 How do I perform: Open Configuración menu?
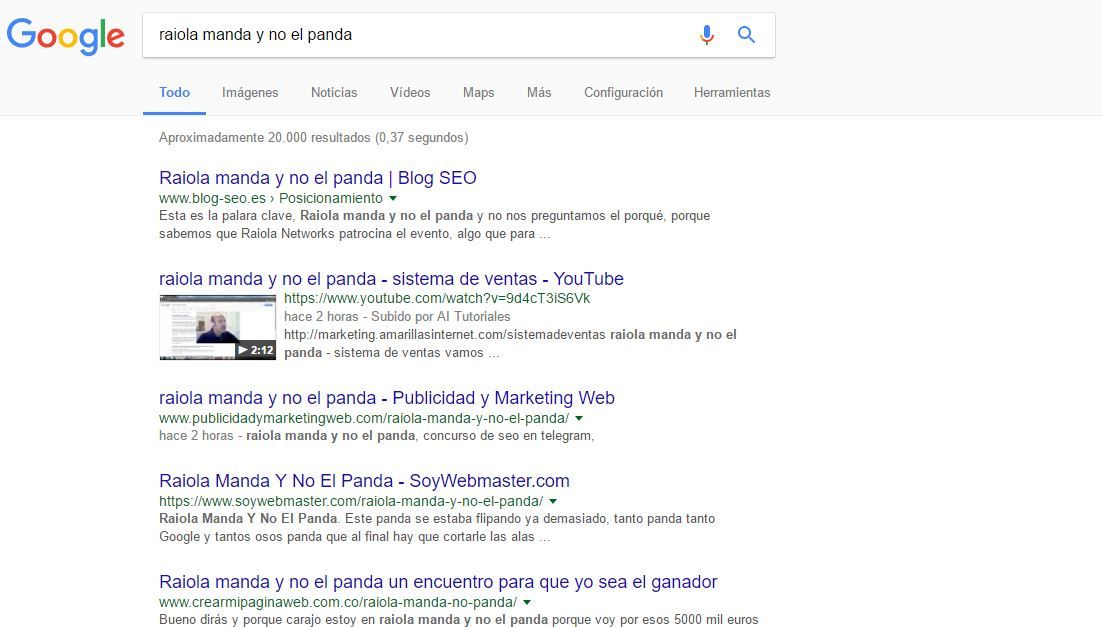(623, 92)
